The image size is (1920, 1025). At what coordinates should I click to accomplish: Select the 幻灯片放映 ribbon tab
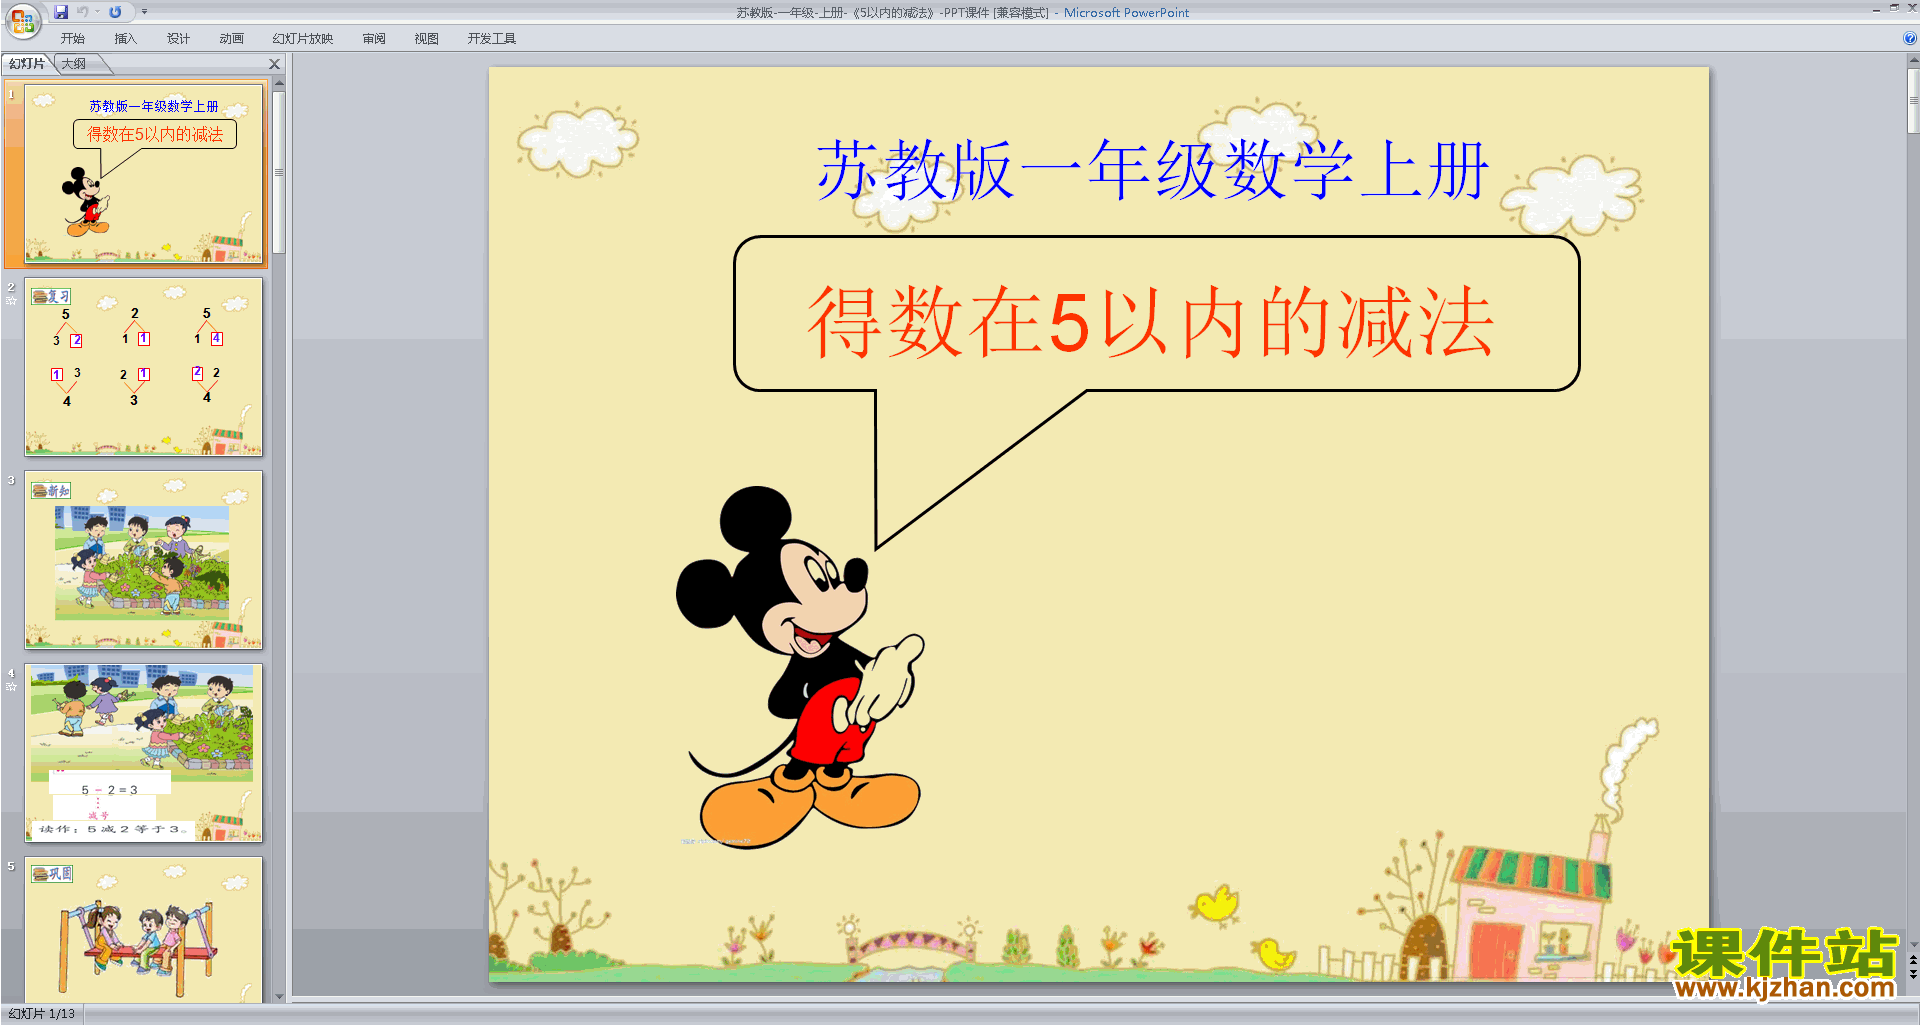(302, 39)
